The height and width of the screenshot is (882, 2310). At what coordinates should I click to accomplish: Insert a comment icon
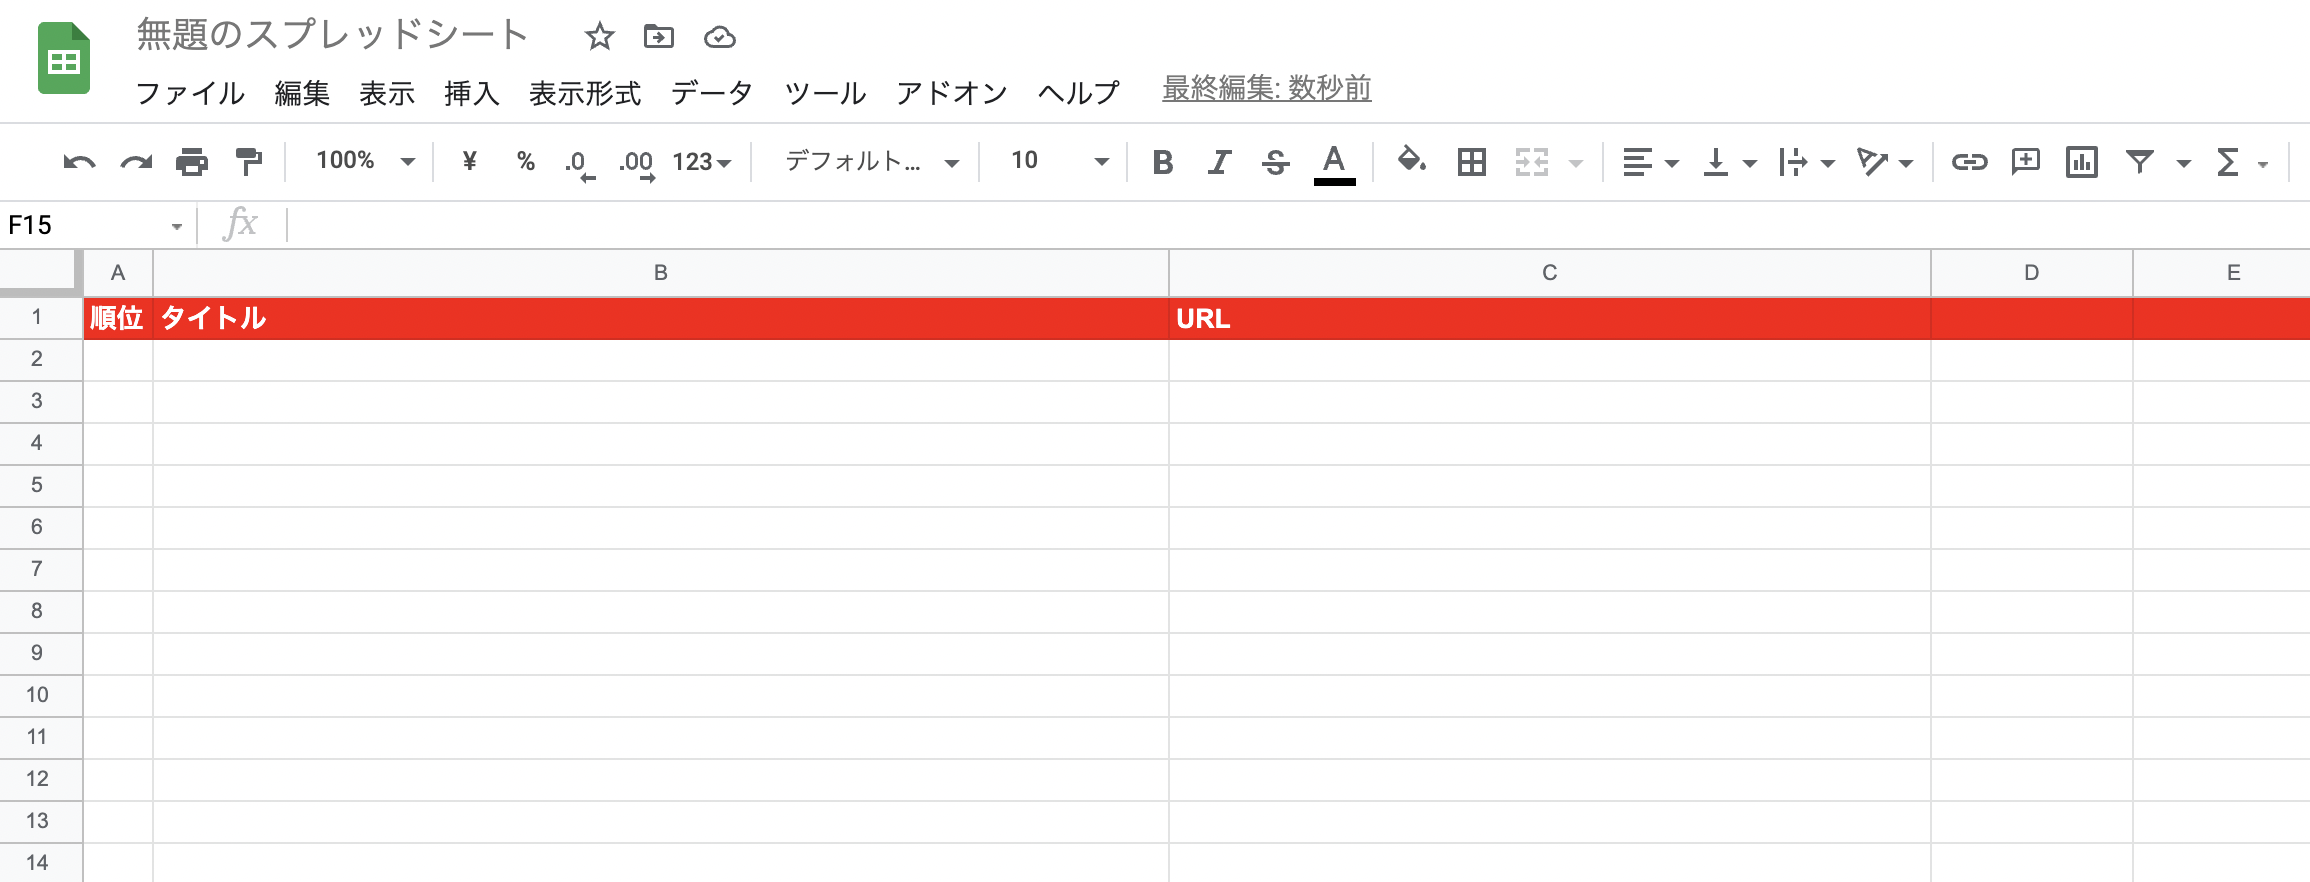click(x=2025, y=162)
